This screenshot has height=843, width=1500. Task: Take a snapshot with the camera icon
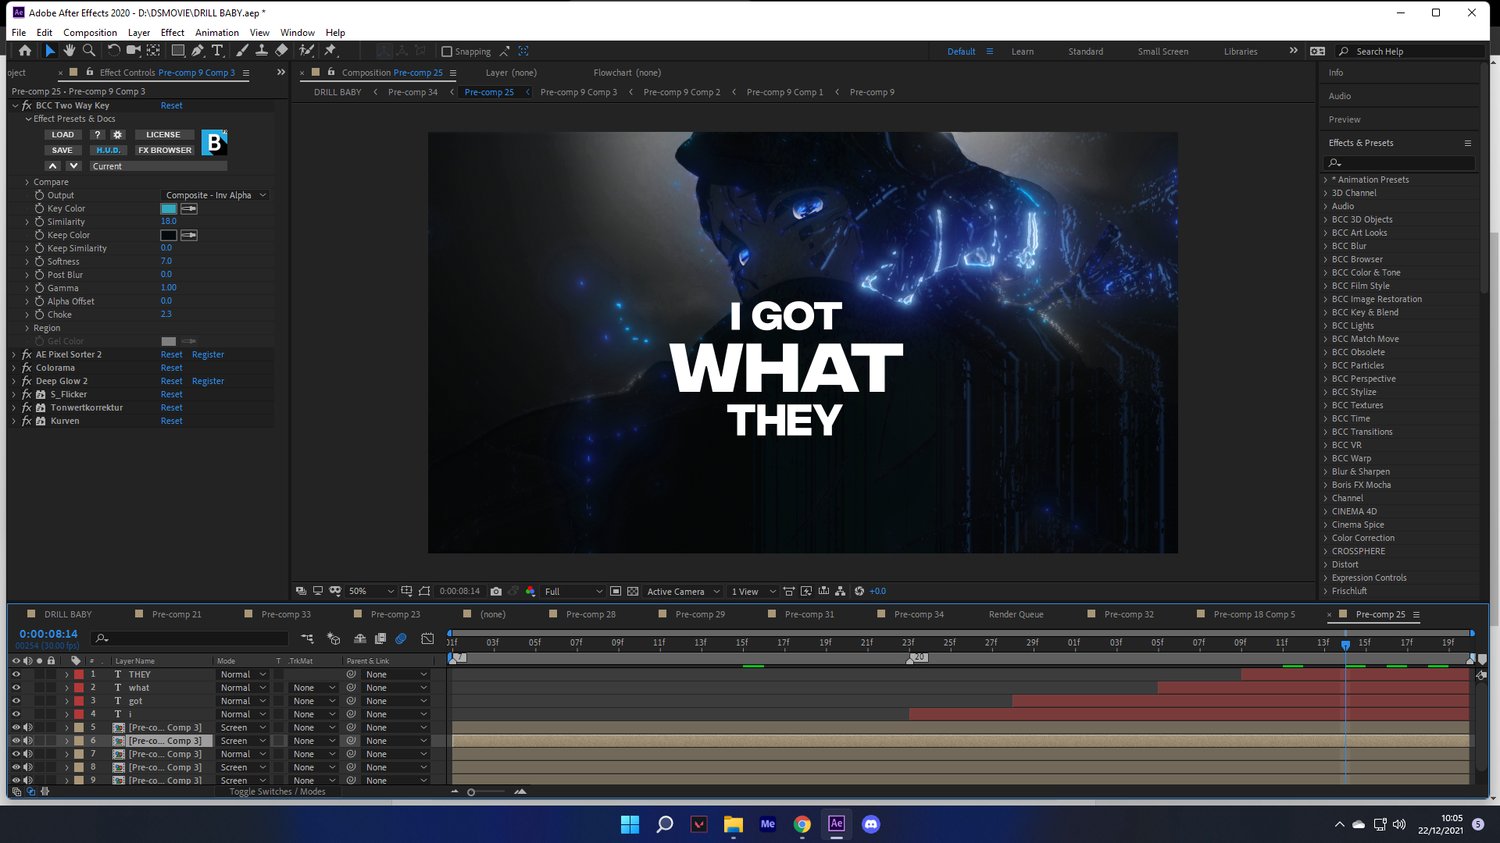point(496,591)
